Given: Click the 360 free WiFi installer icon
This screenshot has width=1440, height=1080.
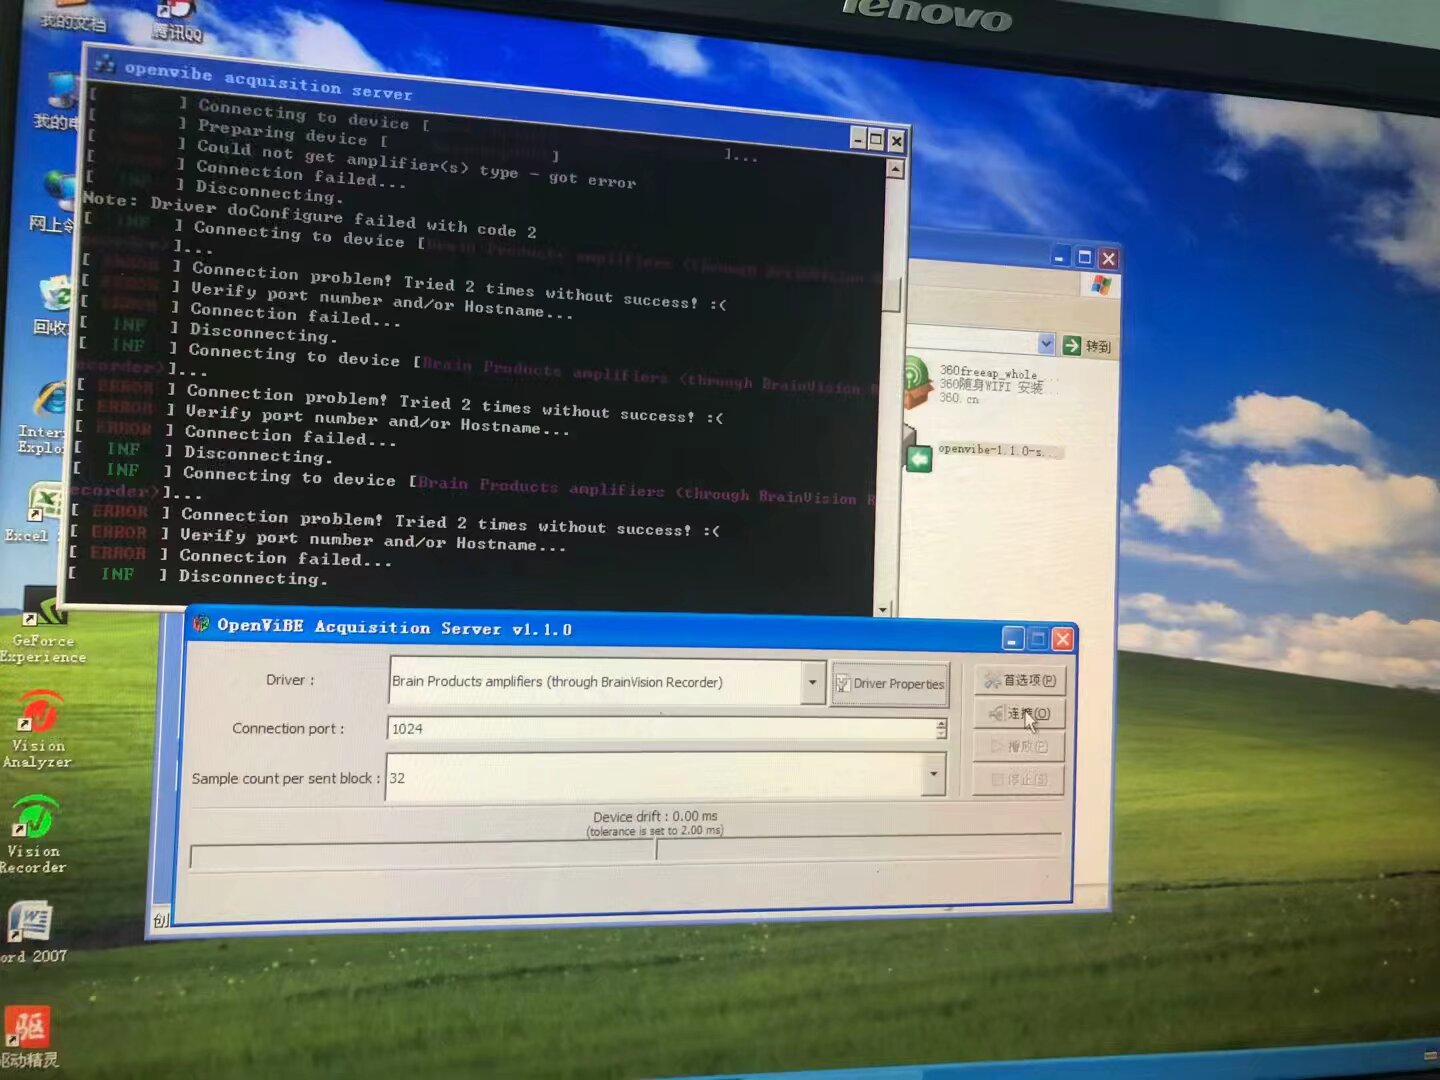Looking at the screenshot, I should coord(915,383).
